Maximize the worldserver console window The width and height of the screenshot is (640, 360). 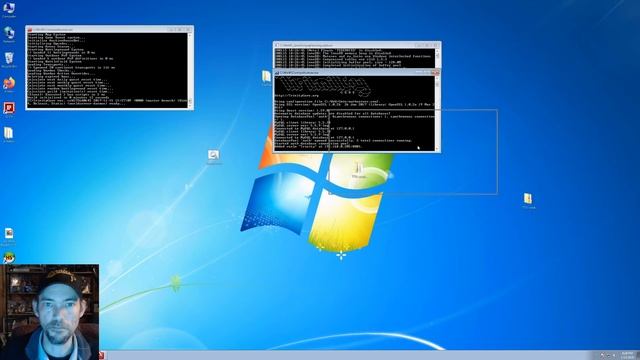pos(179,29)
